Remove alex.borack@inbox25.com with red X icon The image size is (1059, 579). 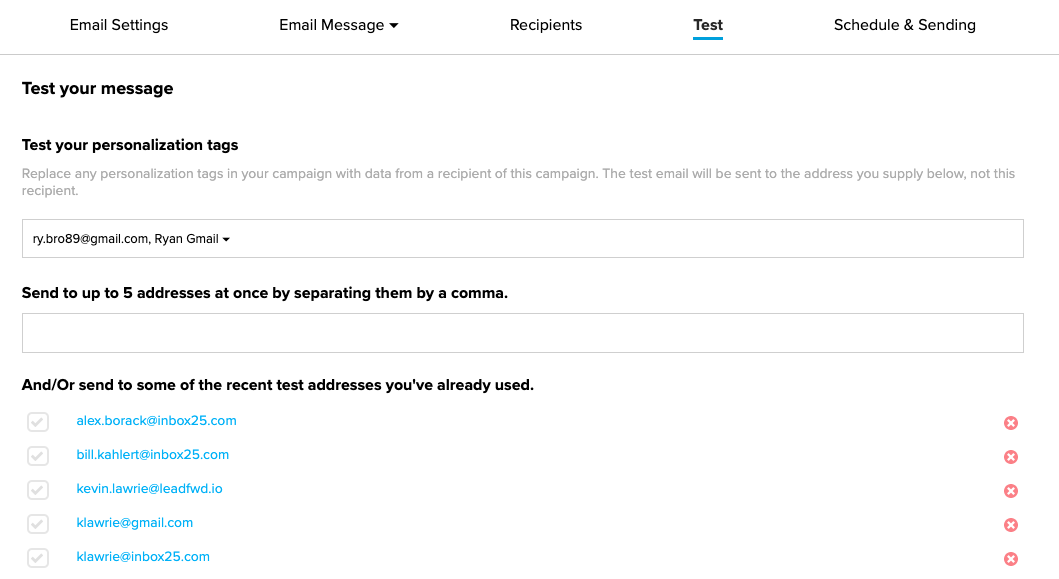click(x=1010, y=423)
